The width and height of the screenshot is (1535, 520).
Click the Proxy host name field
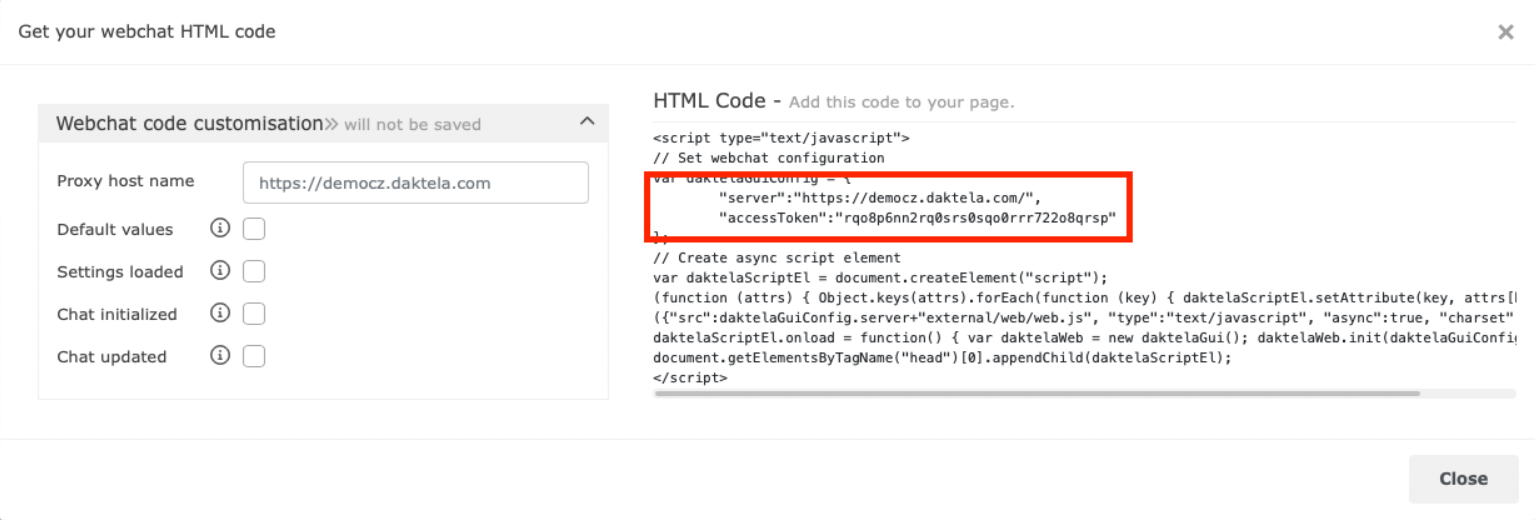415,183
